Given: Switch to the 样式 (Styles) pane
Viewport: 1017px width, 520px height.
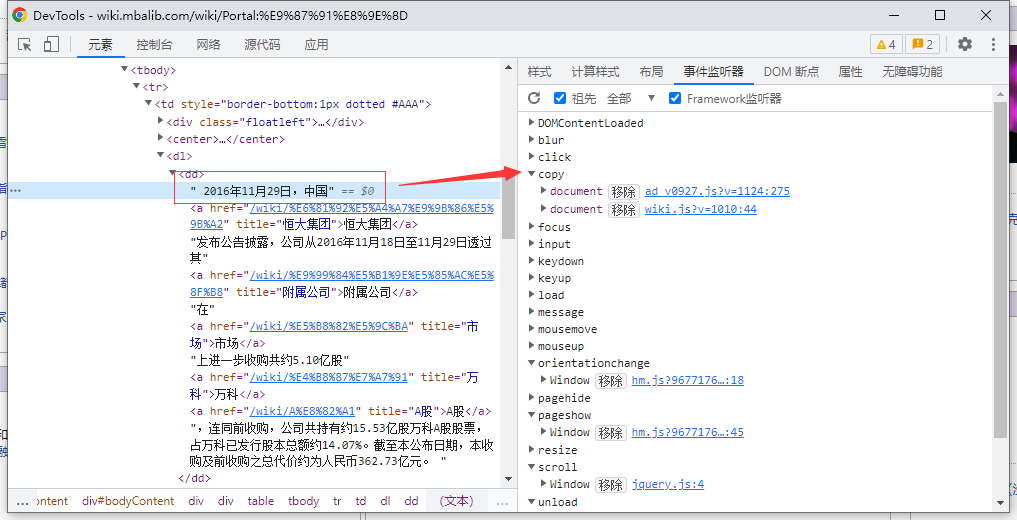Looking at the screenshot, I should click(540, 72).
